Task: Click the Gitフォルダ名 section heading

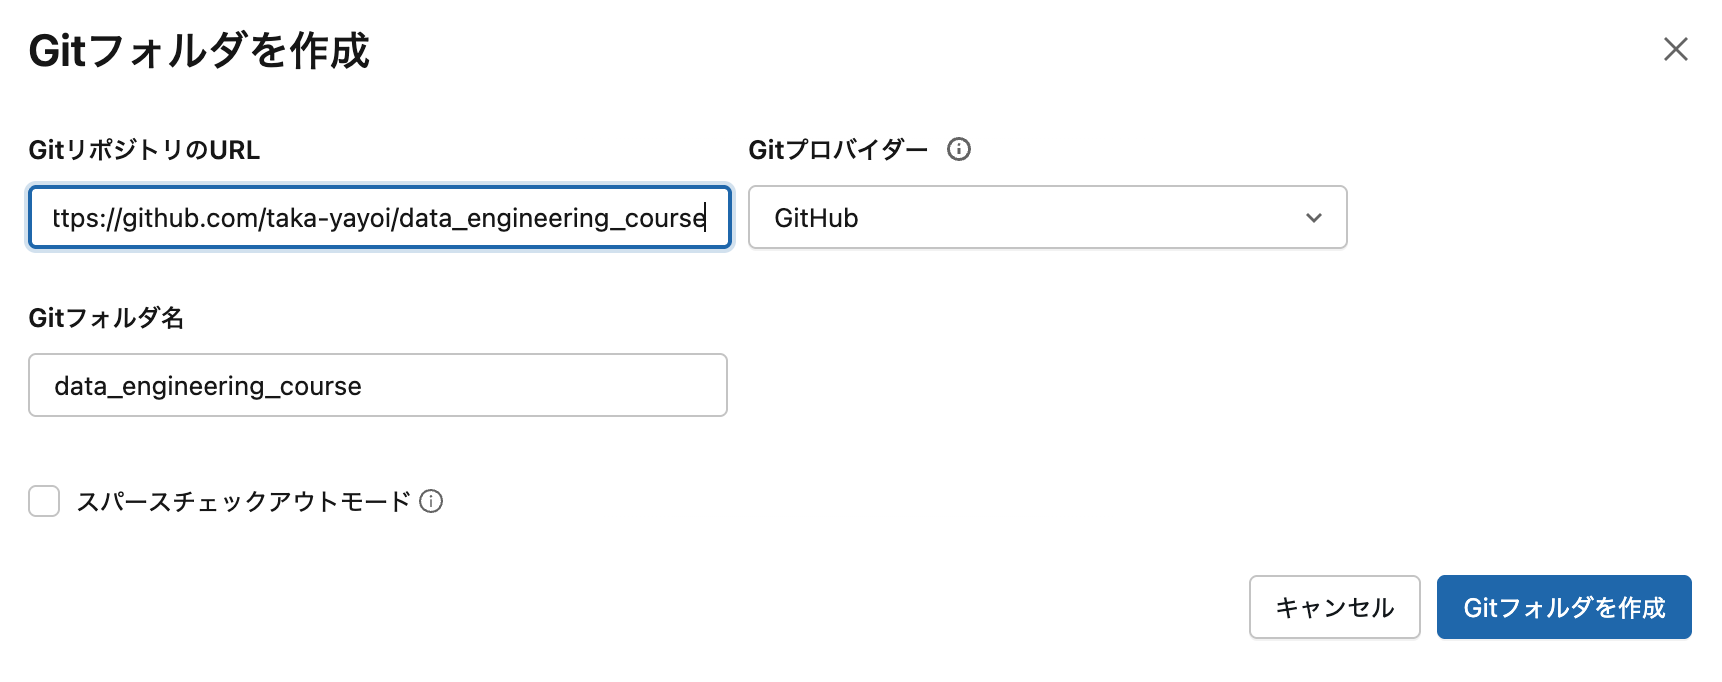Action: point(108,318)
